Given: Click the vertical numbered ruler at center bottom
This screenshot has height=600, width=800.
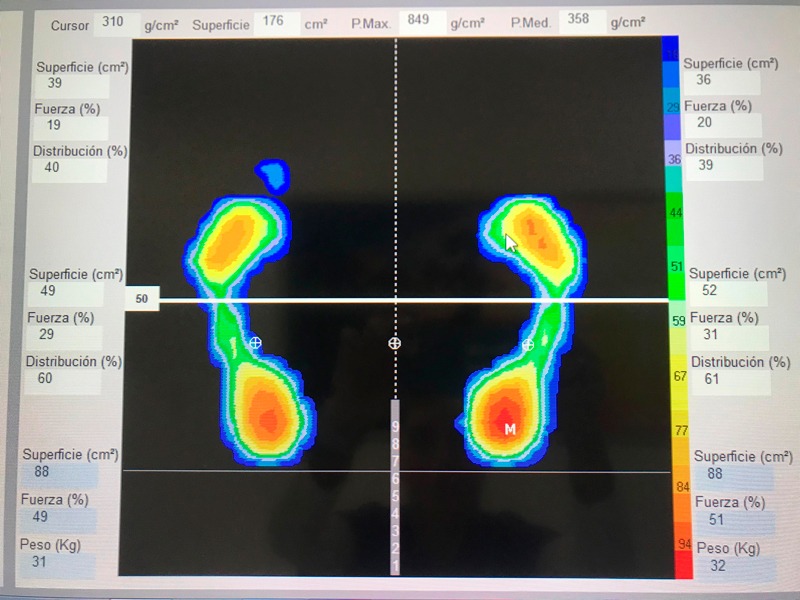Looking at the screenshot, I should [x=395, y=487].
